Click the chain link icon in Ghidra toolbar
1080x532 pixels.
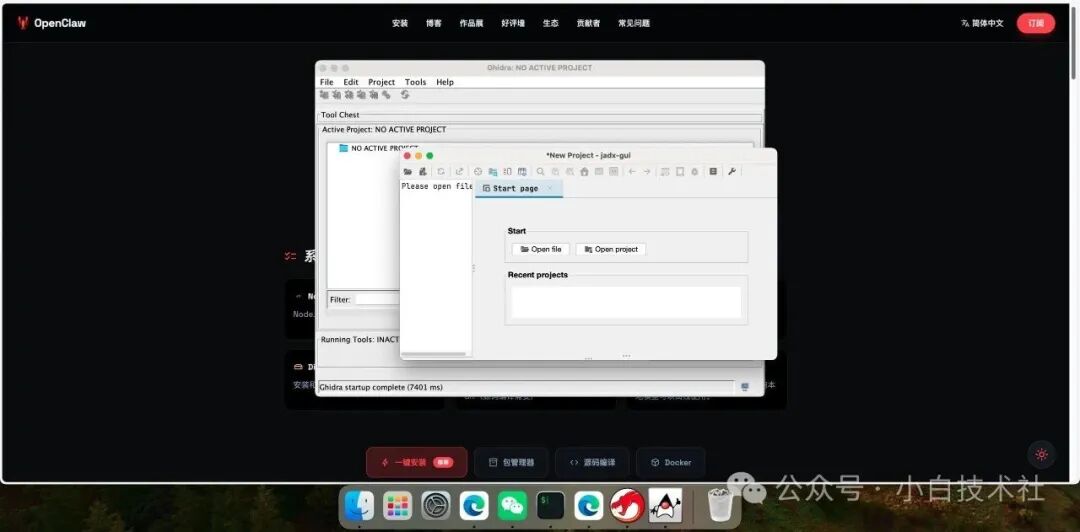click(x=386, y=95)
